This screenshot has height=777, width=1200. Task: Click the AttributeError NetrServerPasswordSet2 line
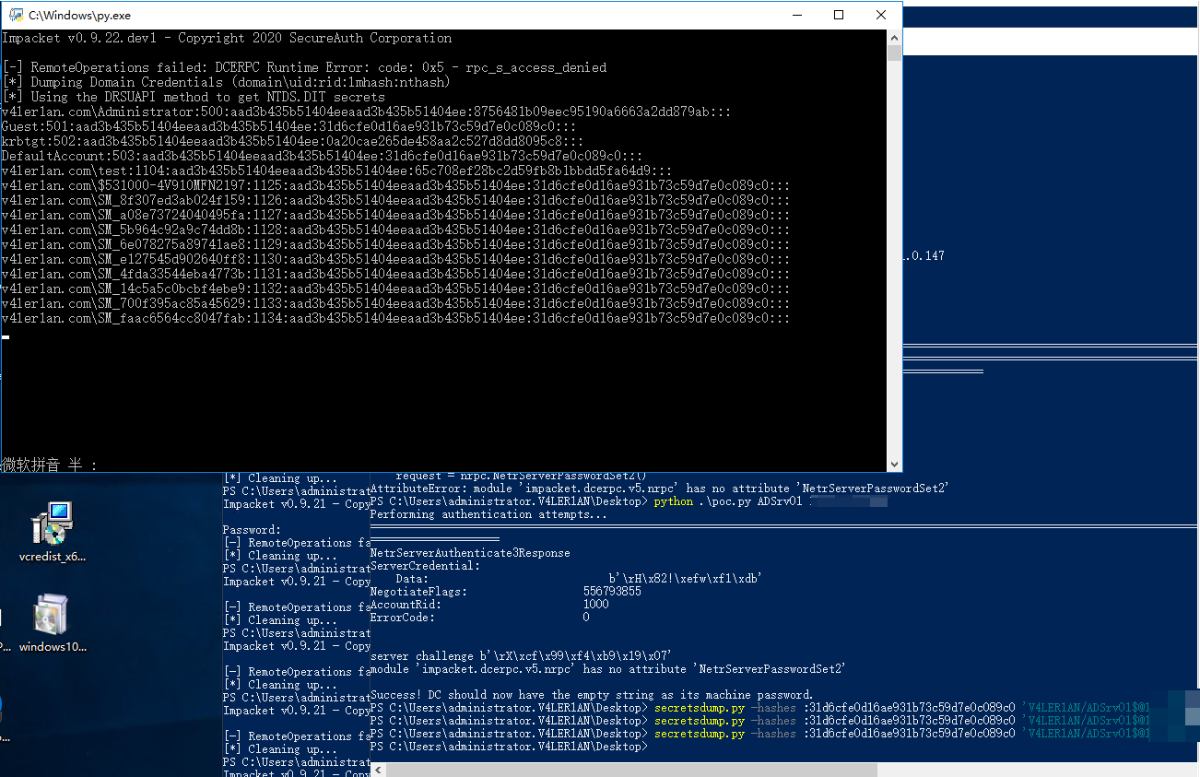(x=660, y=488)
